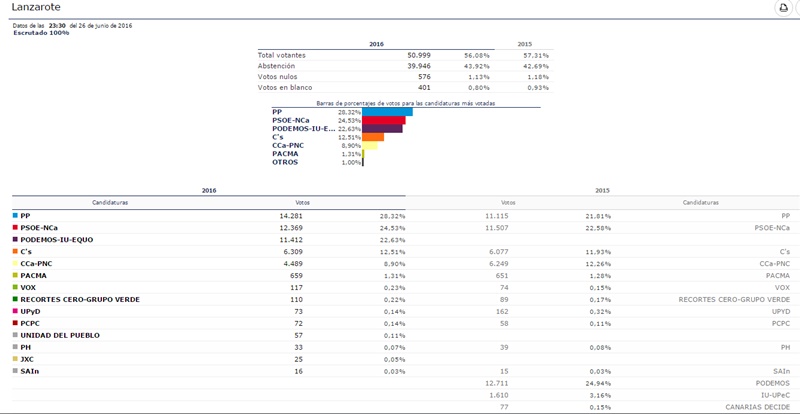Click the green VOX color square
This screenshot has height=414, width=800.
point(15,287)
